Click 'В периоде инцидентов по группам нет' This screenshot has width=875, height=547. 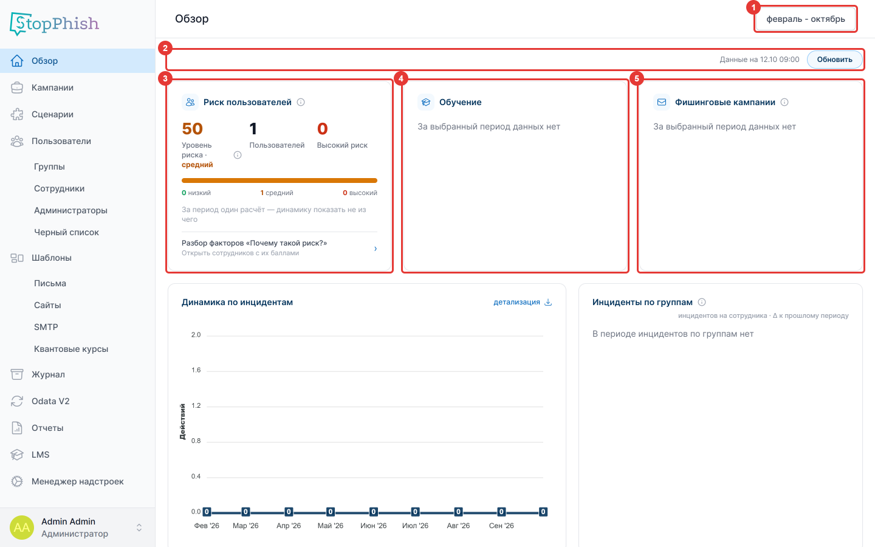point(672,334)
